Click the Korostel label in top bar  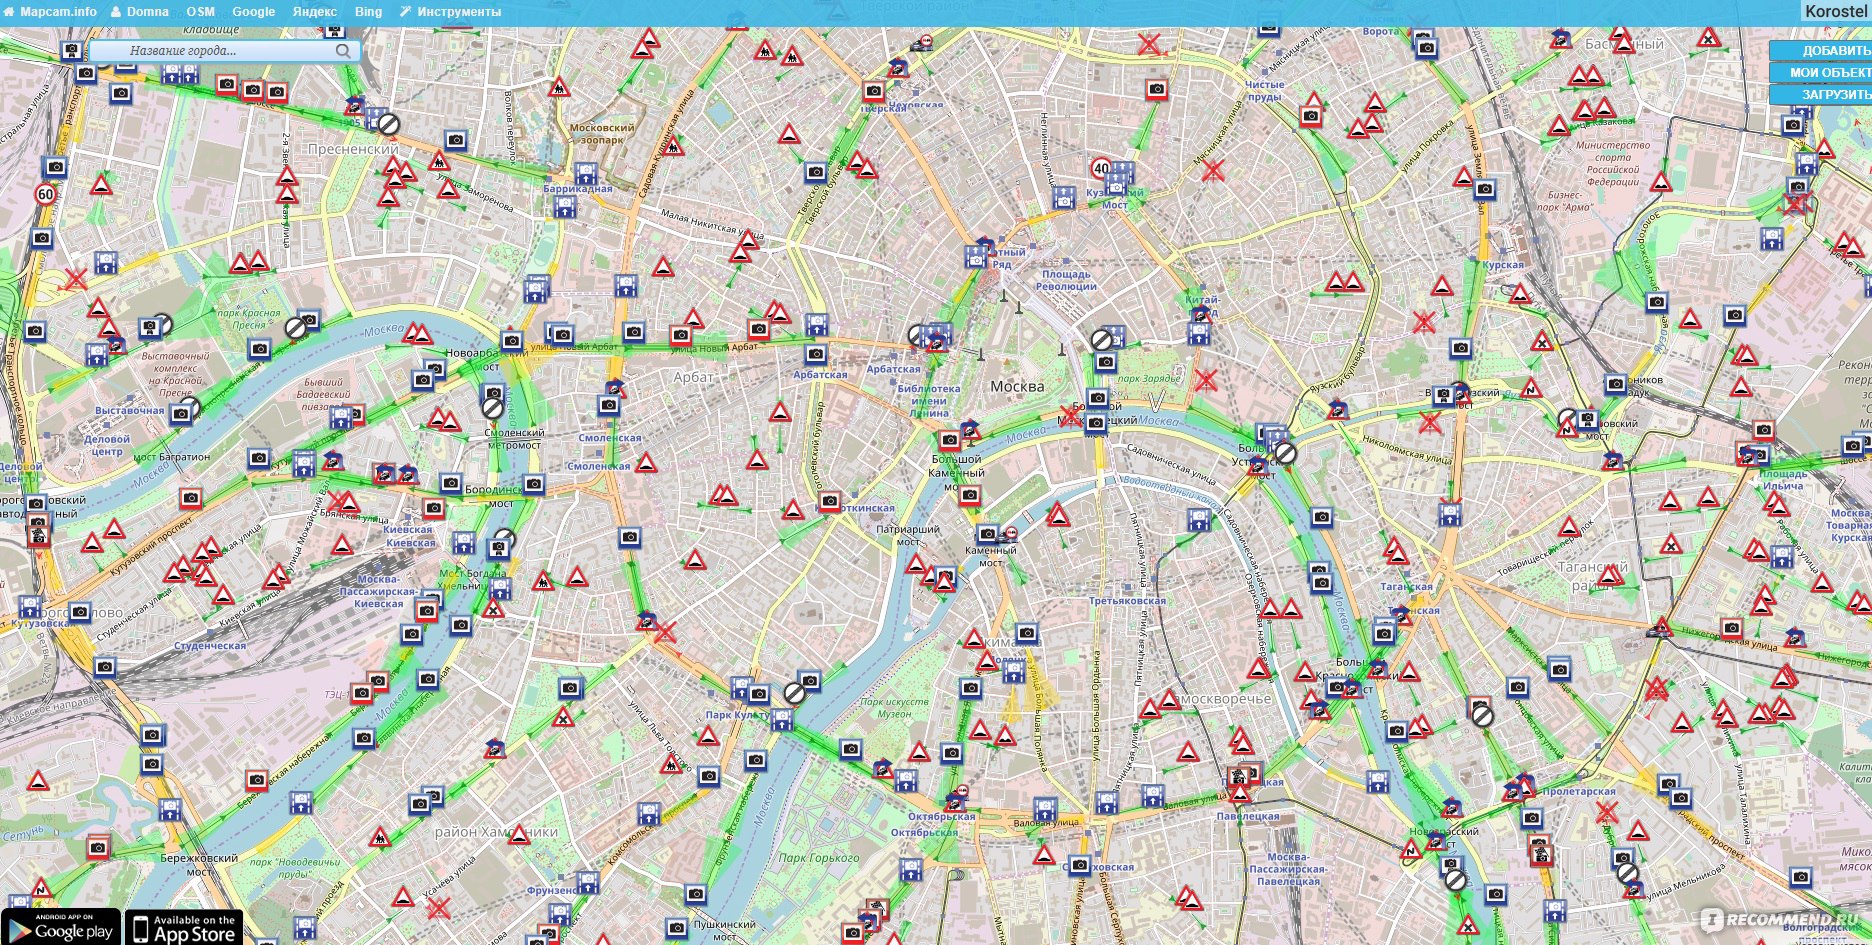1837,11
